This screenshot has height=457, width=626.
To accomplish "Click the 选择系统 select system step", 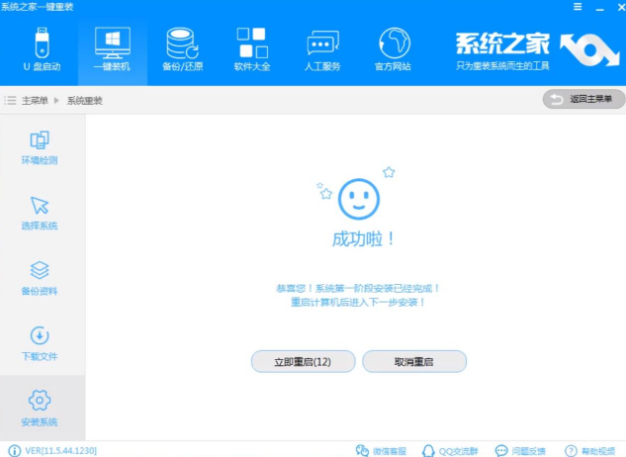I will coord(40,212).
